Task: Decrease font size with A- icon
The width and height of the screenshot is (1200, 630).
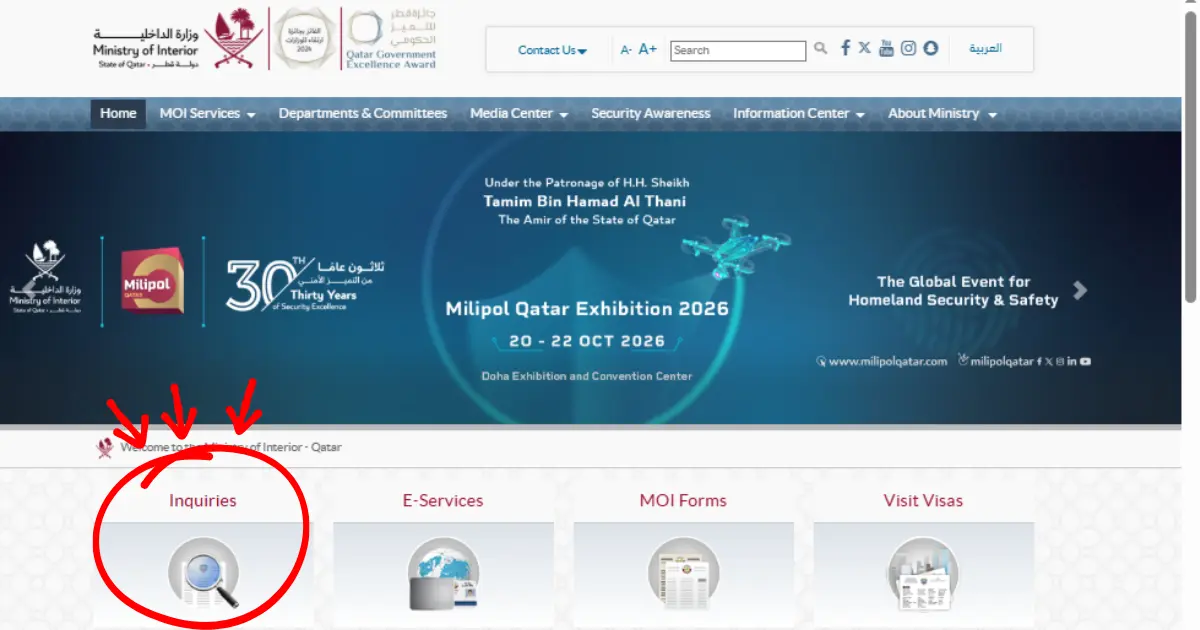Action: (626, 50)
